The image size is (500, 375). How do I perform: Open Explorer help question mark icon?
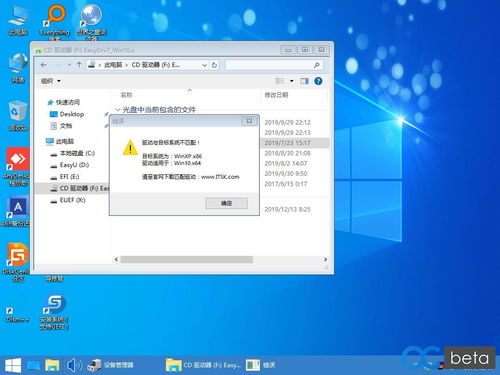click(x=318, y=81)
